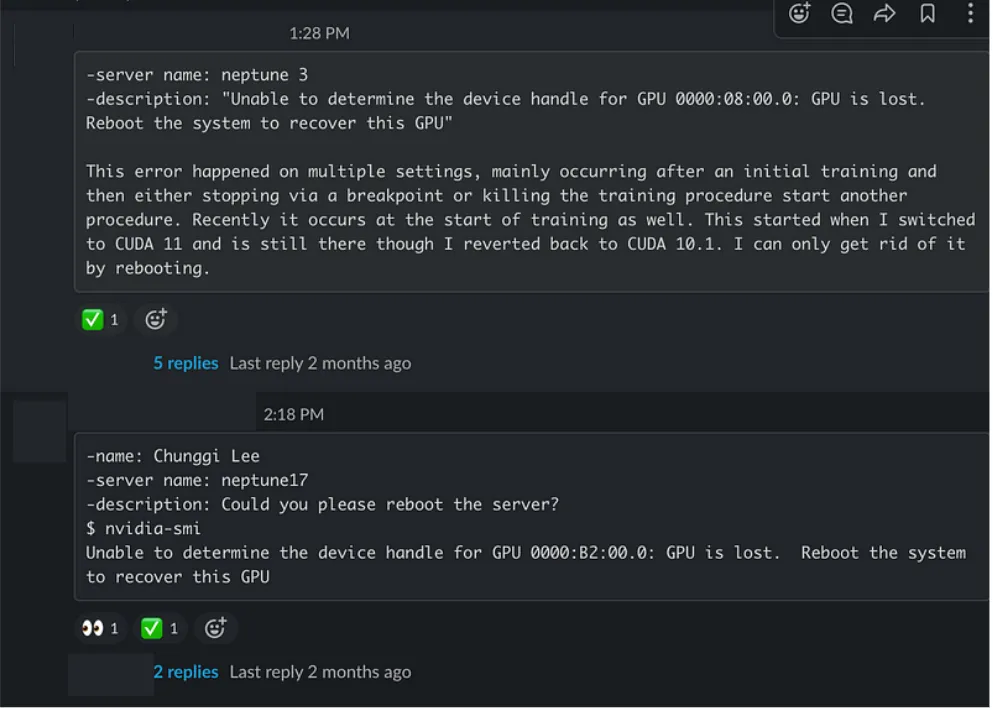This screenshot has height=710, width=993.
Task: Reply in thread via the speech bubble icon
Action: pos(842,13)
